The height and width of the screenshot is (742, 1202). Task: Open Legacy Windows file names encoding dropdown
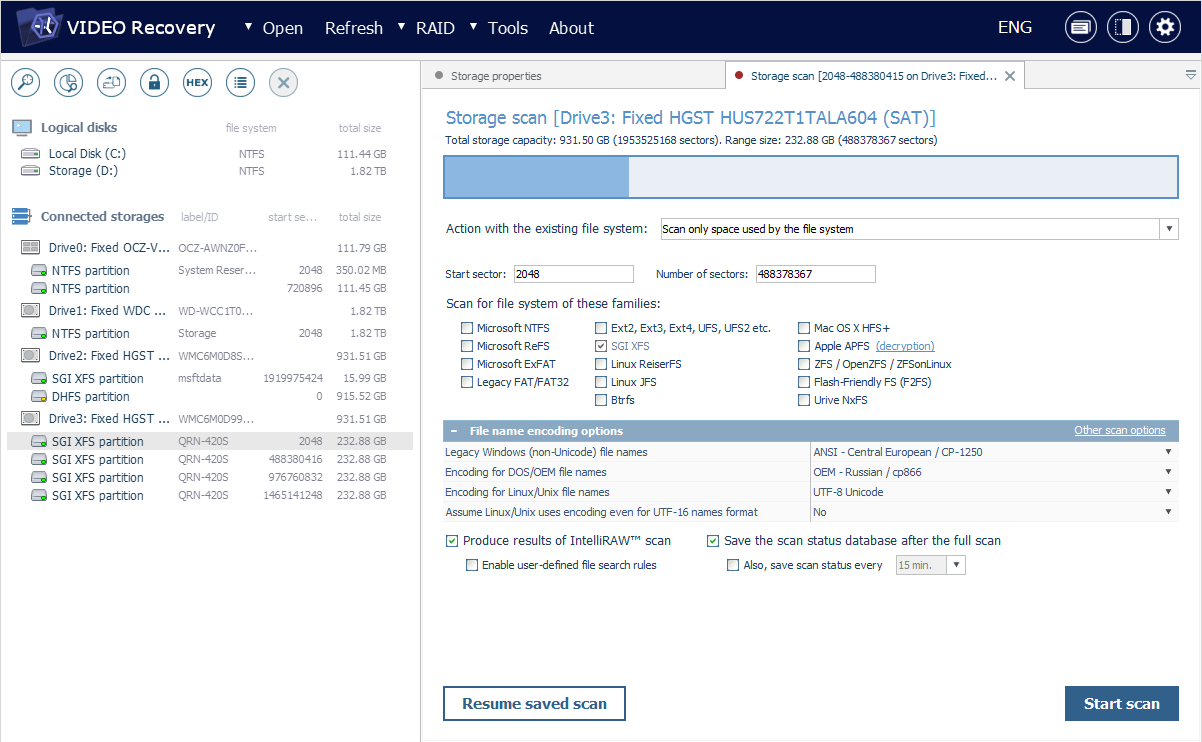[x=993, y=452]
